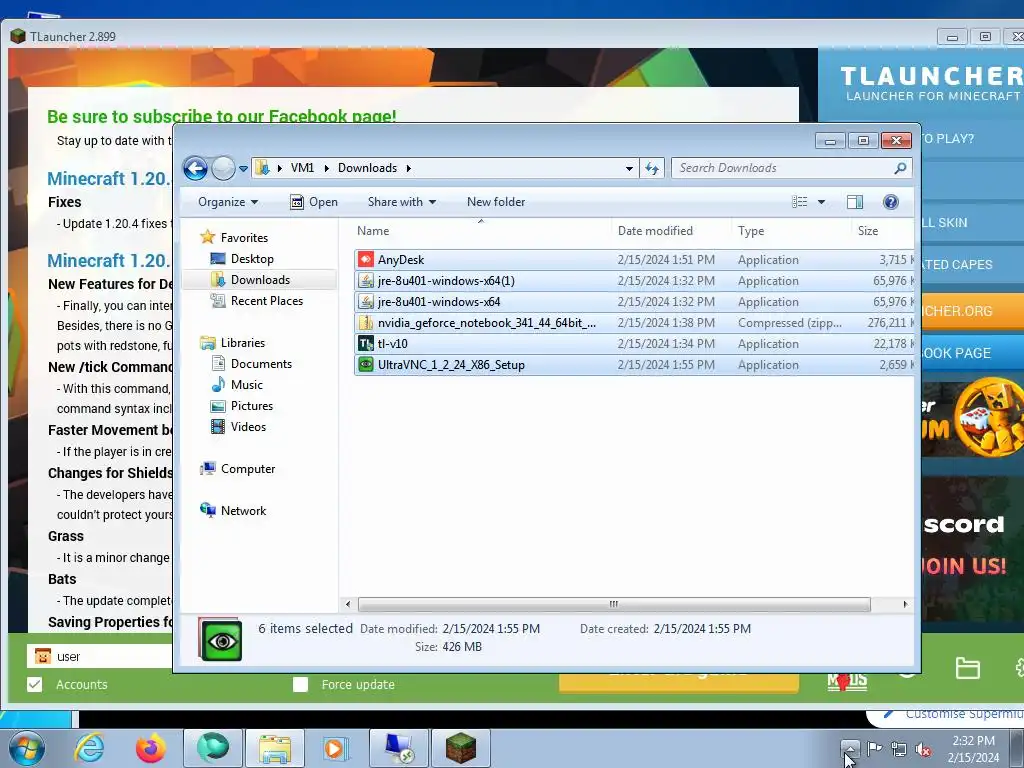
Task: Click VM1 in the address breadcrumb
Action: 302,168
